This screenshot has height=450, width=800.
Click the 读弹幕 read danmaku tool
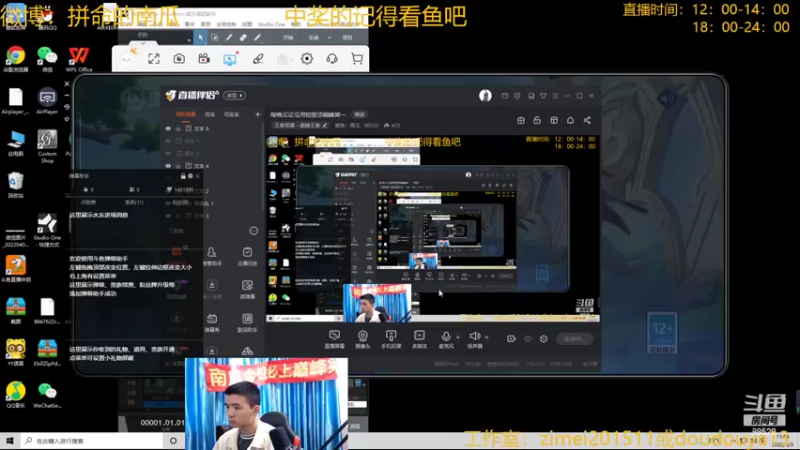click(247, 289)
